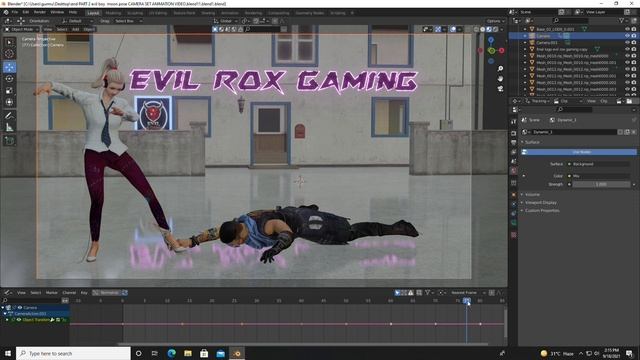
Task: Expand the Volume panel in properties
Action: tap(532, 194)
